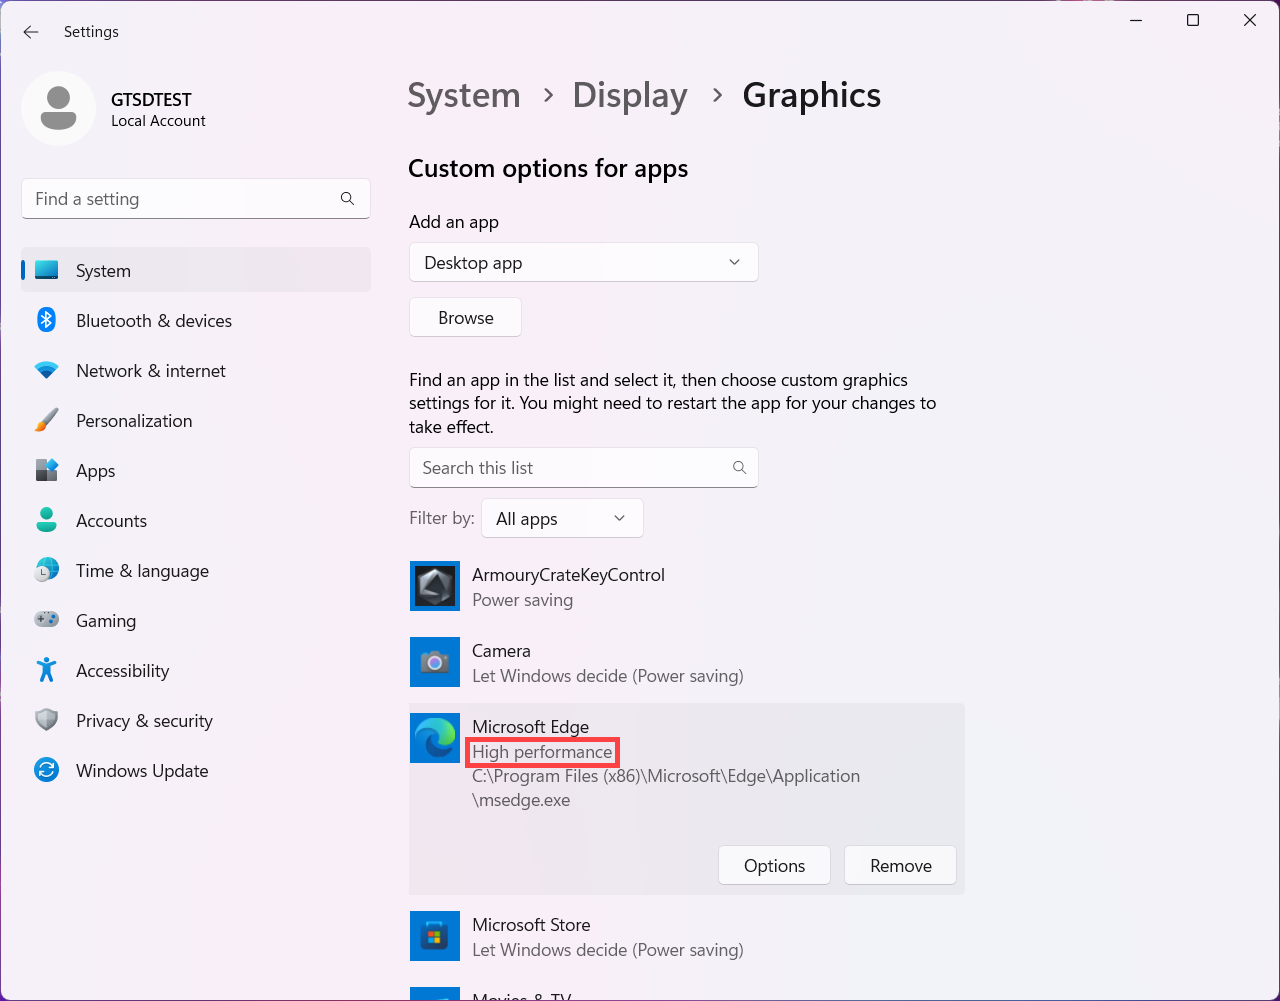Open the Accounts settings page
This screenshot has width=1280, height=1001.
point(111,521)
